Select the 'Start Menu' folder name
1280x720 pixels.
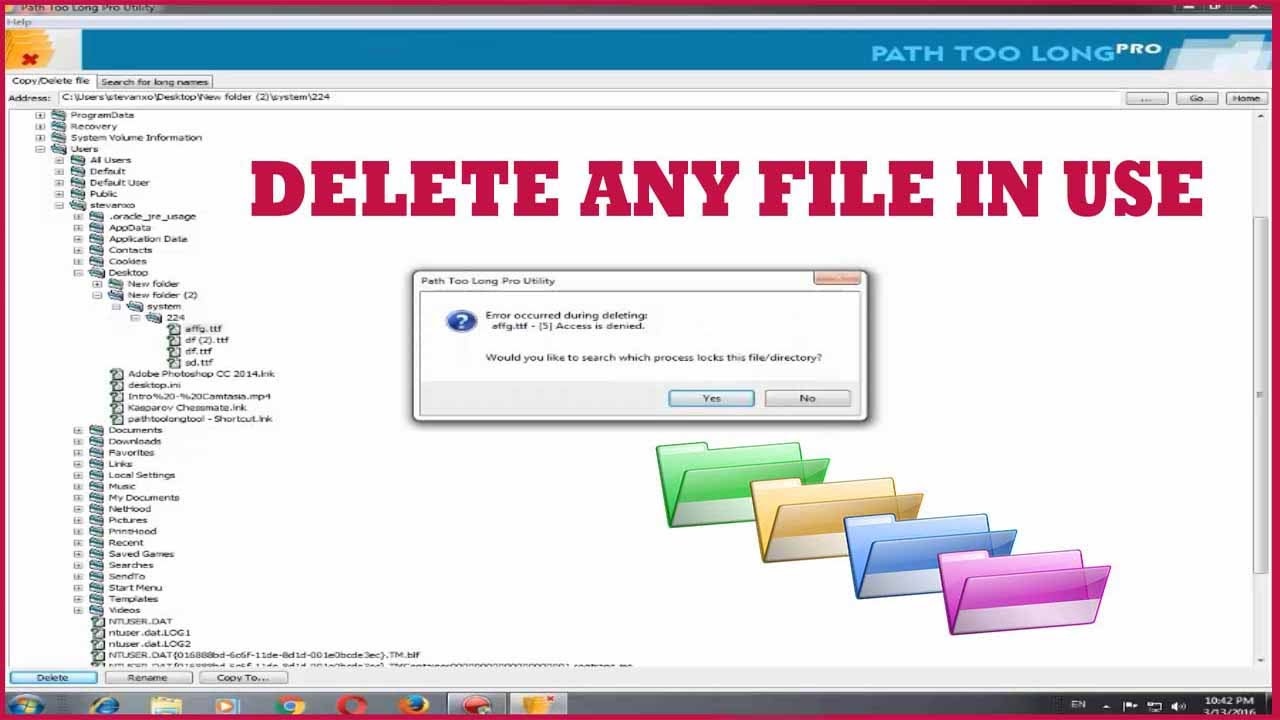pyautogui.click(x=135, y=588)
